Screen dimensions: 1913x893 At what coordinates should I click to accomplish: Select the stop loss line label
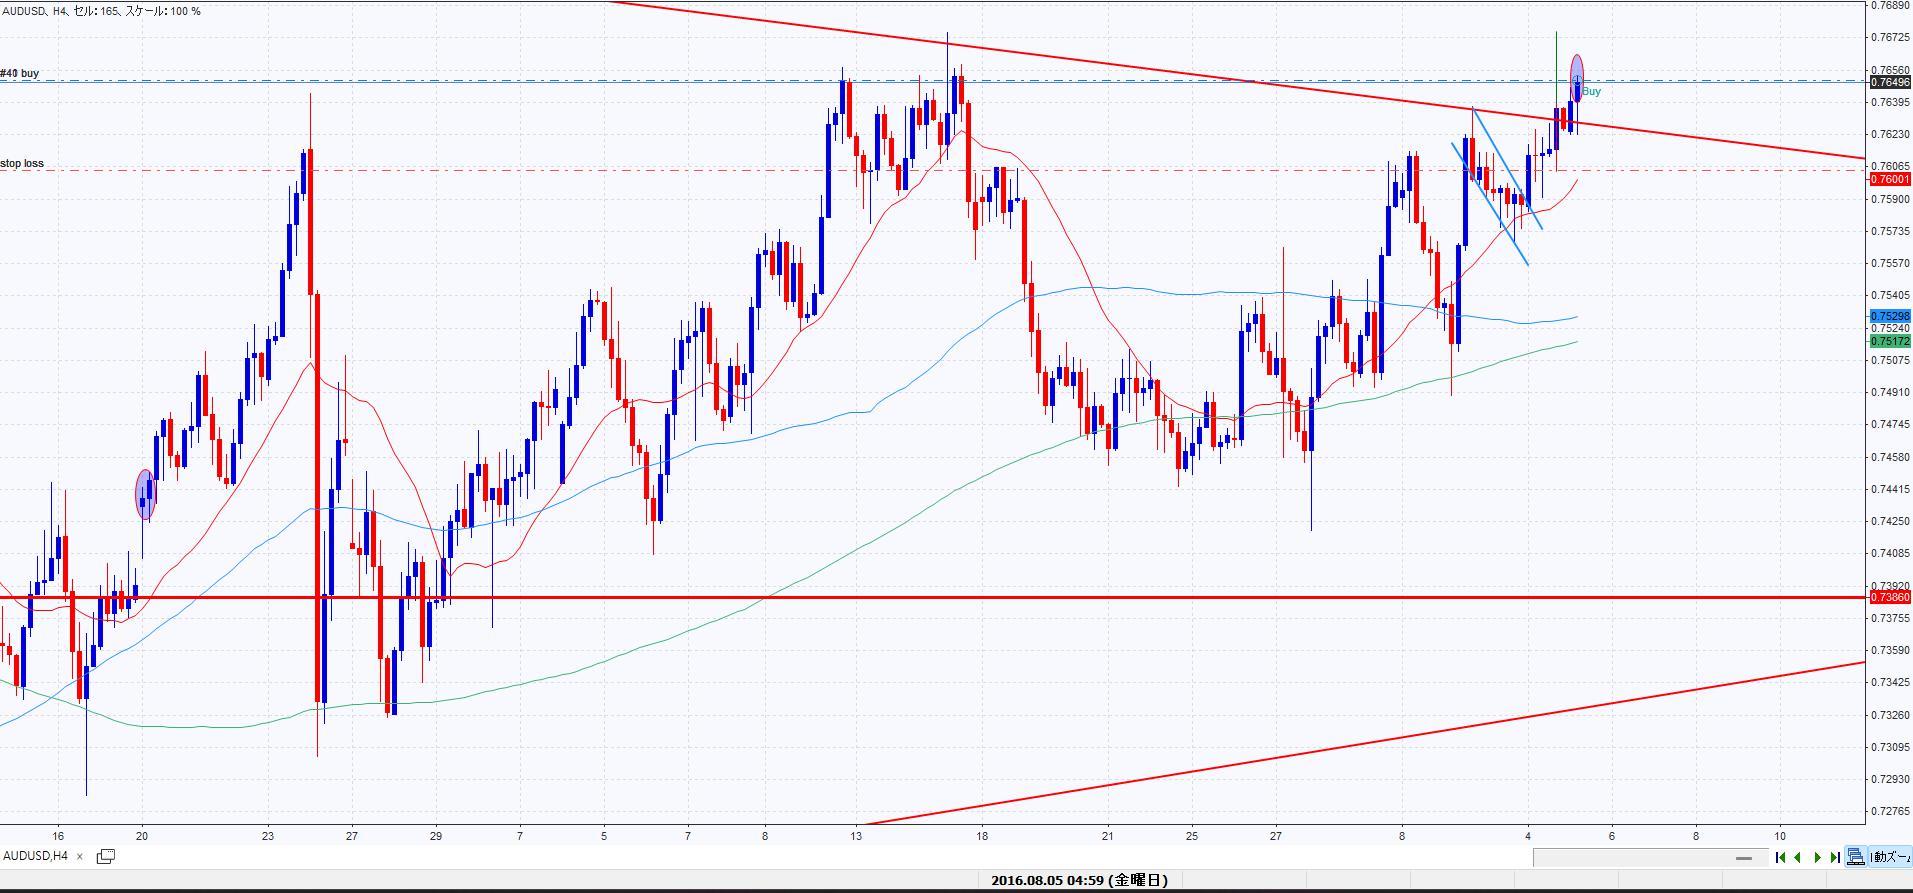point(22,163)
